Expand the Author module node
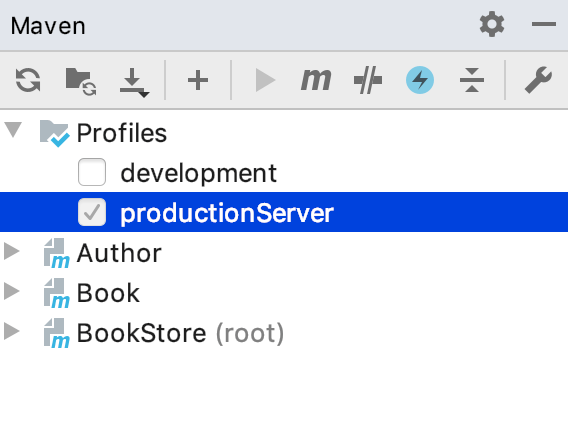Viewport: 568px width, 430px height. [12, 251]
